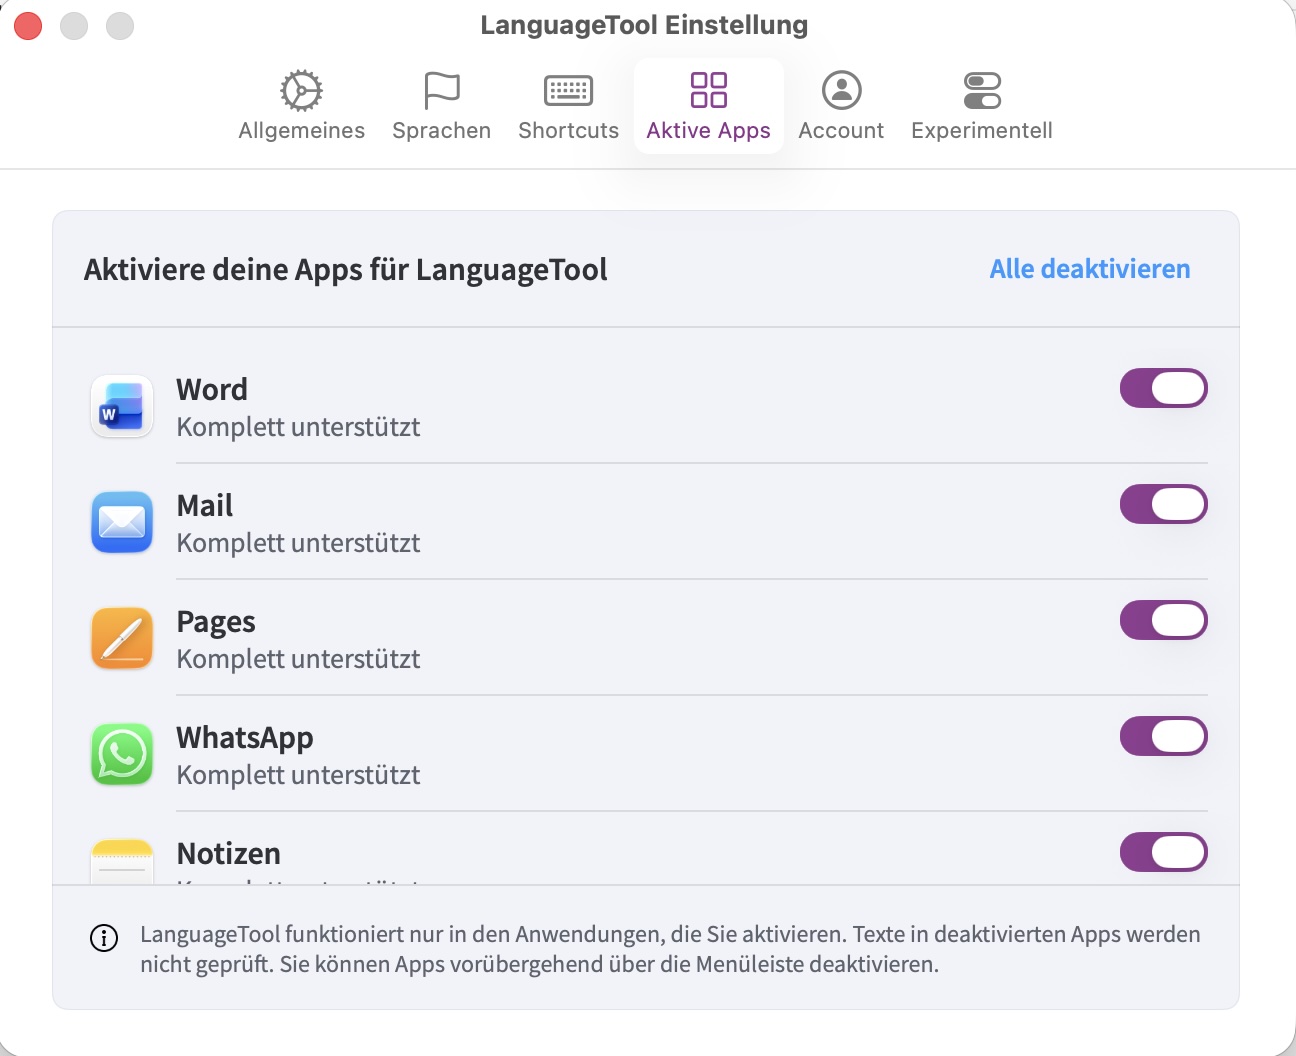1296x1056 pixels.
Task: Disable the WhatsApp toggle switch
Action: [x=1163, y=737]
